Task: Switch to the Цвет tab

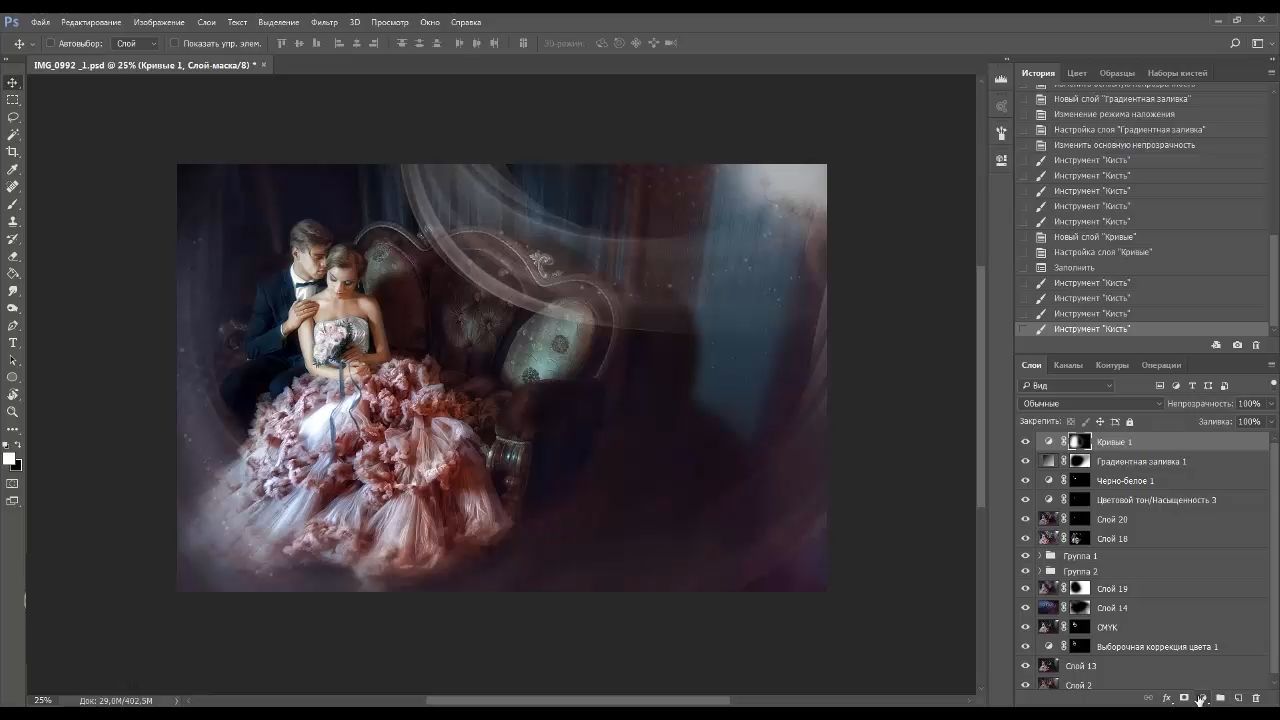Action: click(x=1077, y=73)
